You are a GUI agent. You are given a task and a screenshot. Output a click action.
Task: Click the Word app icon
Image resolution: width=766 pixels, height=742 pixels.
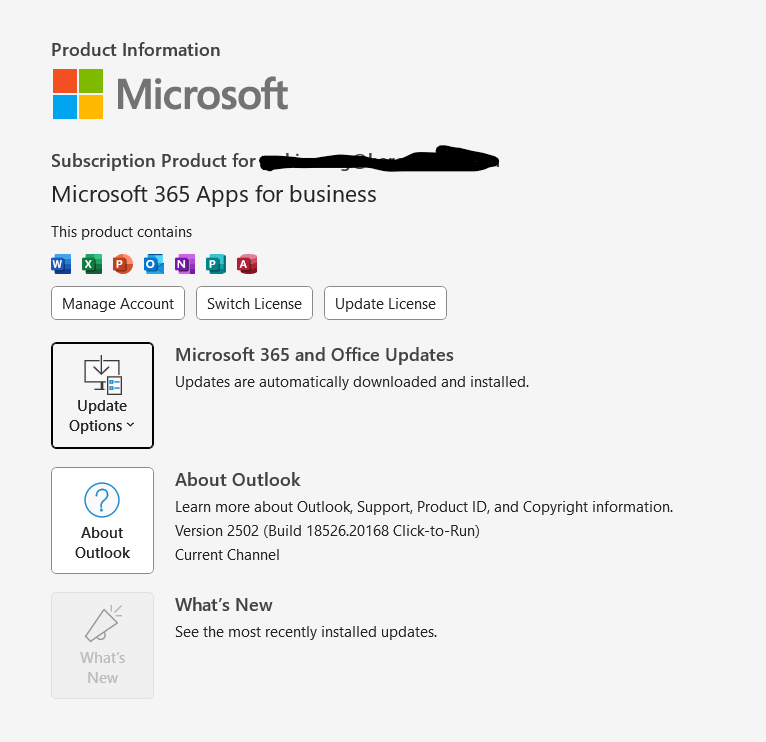pos(61,264)
